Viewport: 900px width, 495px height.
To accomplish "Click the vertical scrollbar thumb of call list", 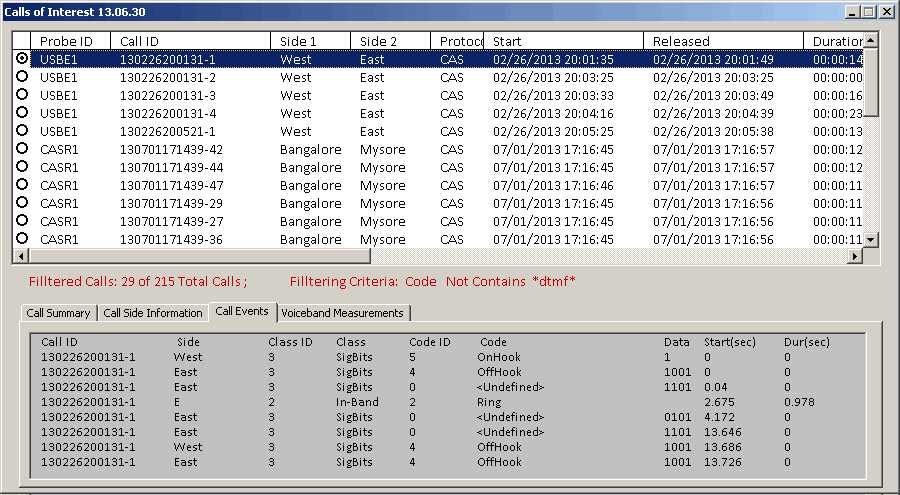I will [x=871, y=82].
